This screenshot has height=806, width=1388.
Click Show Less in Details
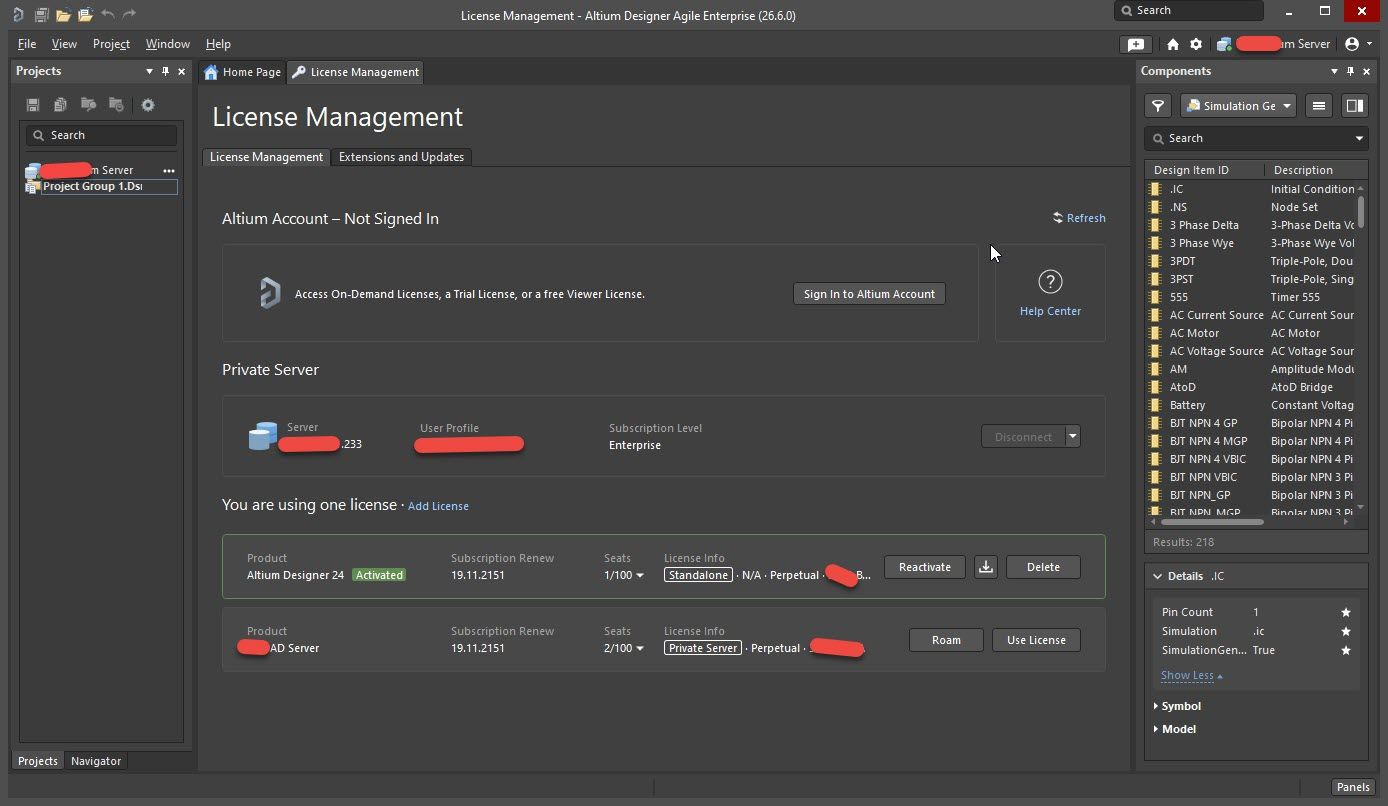(1191, 676)
